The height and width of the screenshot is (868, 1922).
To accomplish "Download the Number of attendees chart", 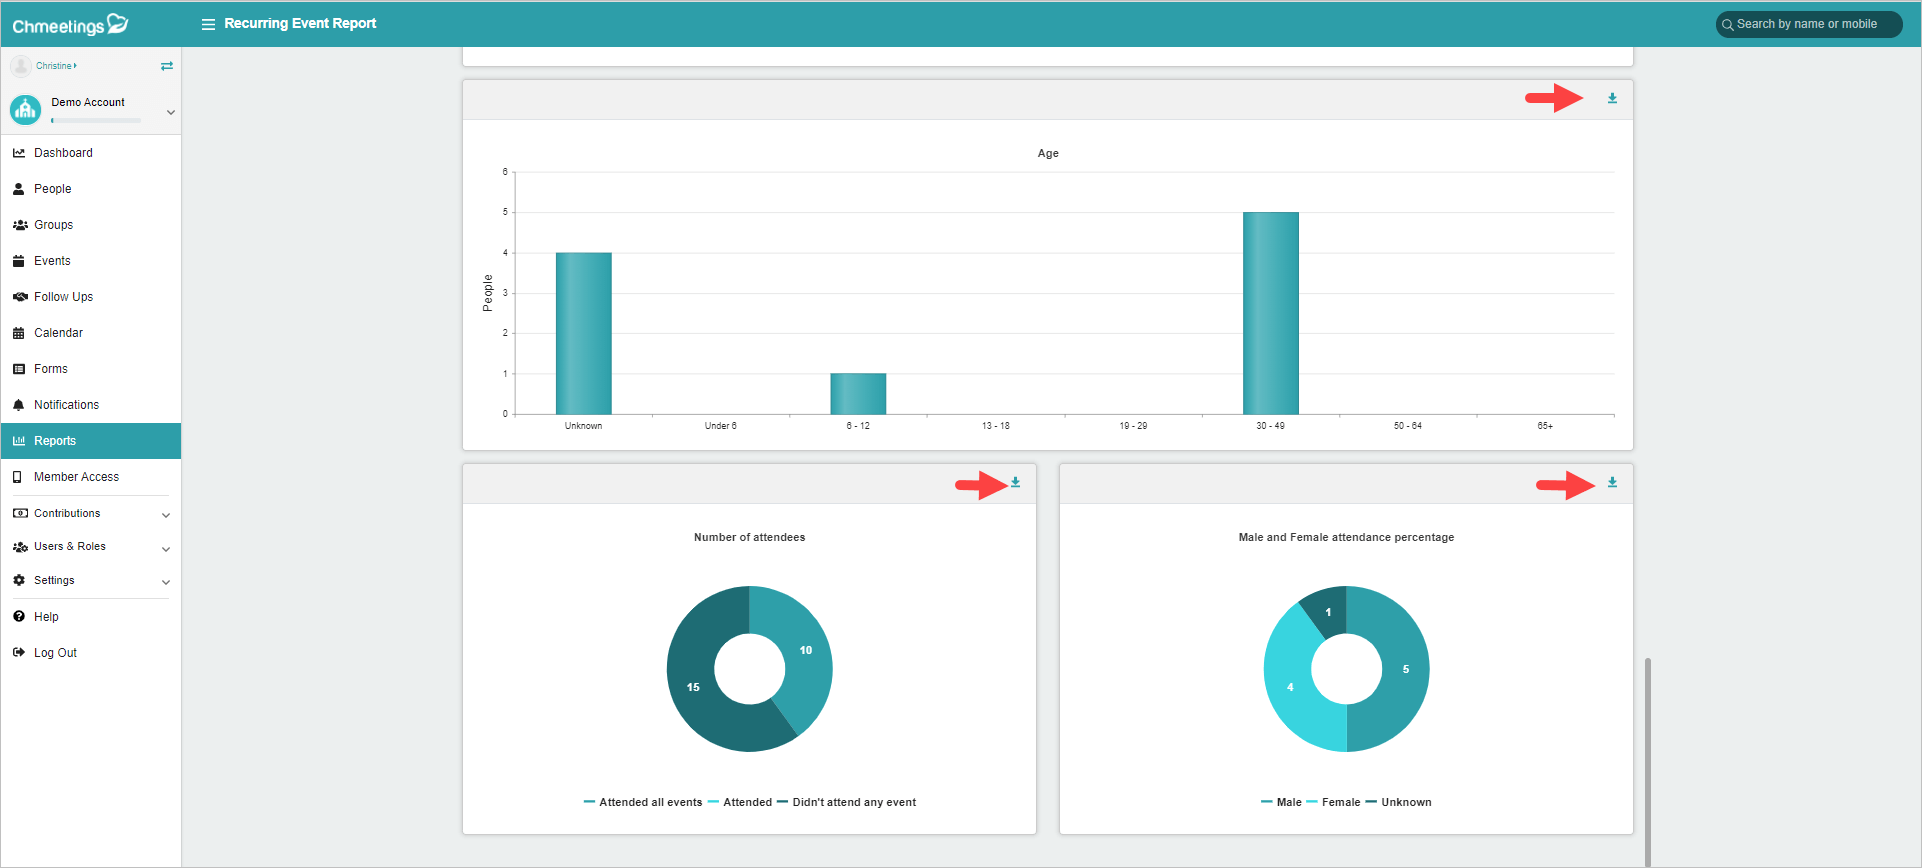I will click(1015, 482).
